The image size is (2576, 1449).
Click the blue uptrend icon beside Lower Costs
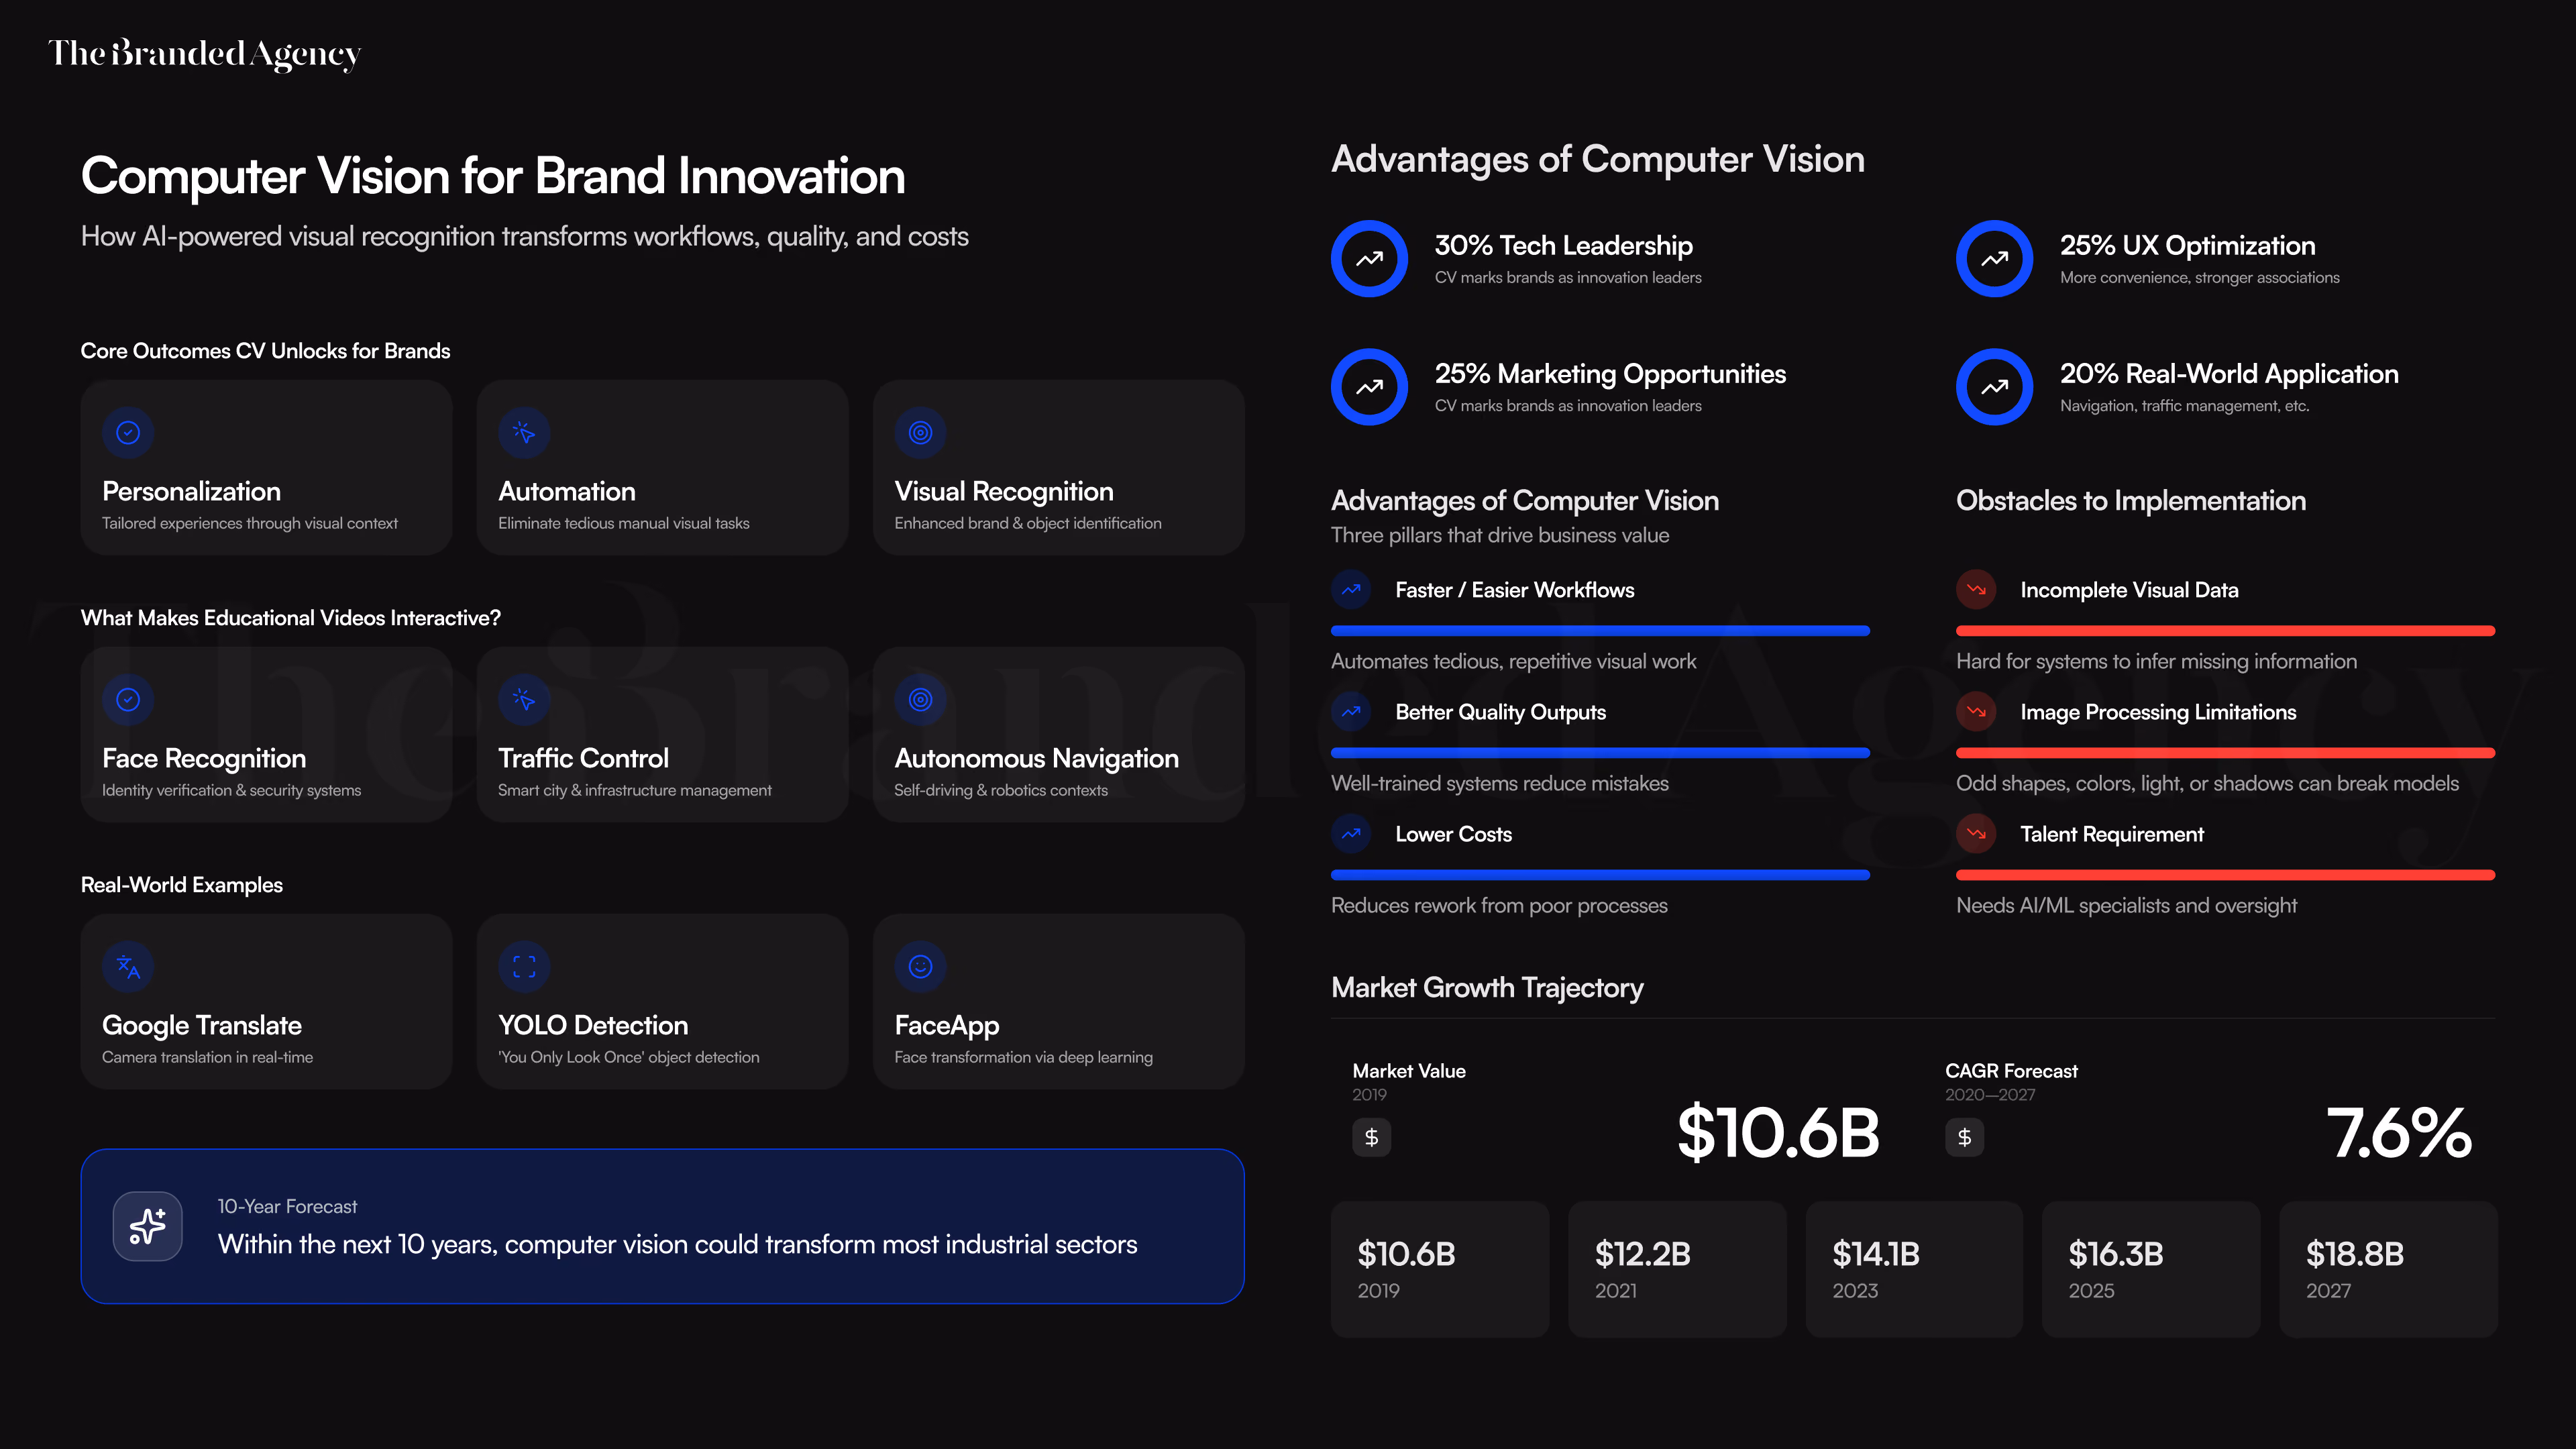tap(1351, 834)
